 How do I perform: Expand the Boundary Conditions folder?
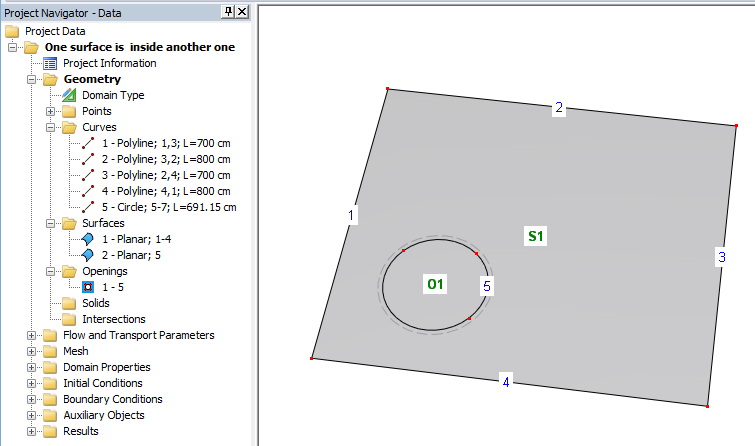tap(31, 399)
